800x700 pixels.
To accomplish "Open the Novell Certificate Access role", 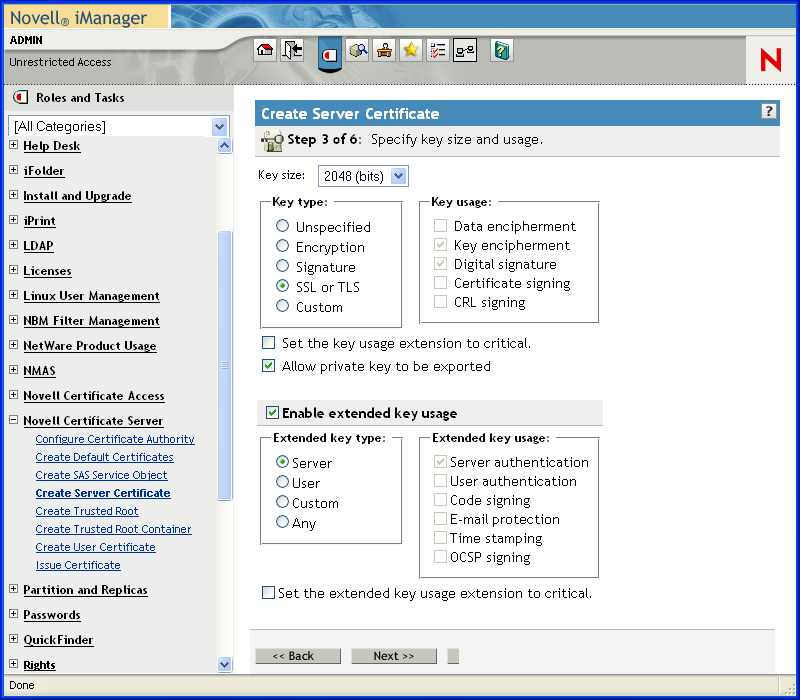I will pyautogui.click(x=94, y=396).
